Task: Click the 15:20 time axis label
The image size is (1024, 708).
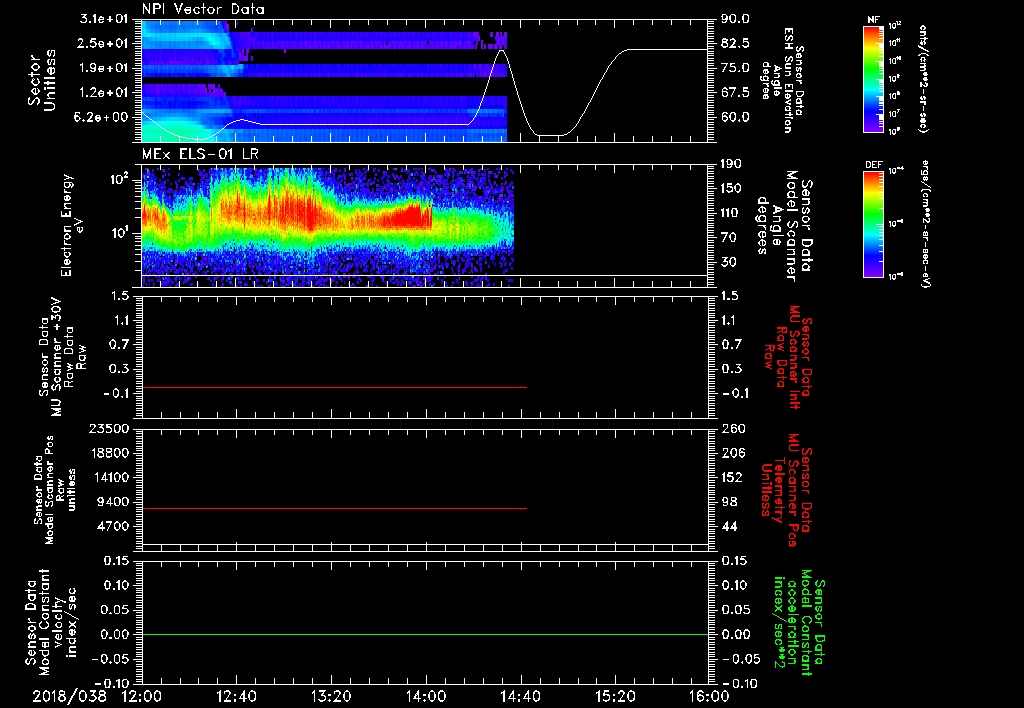Action: [615, 696]
